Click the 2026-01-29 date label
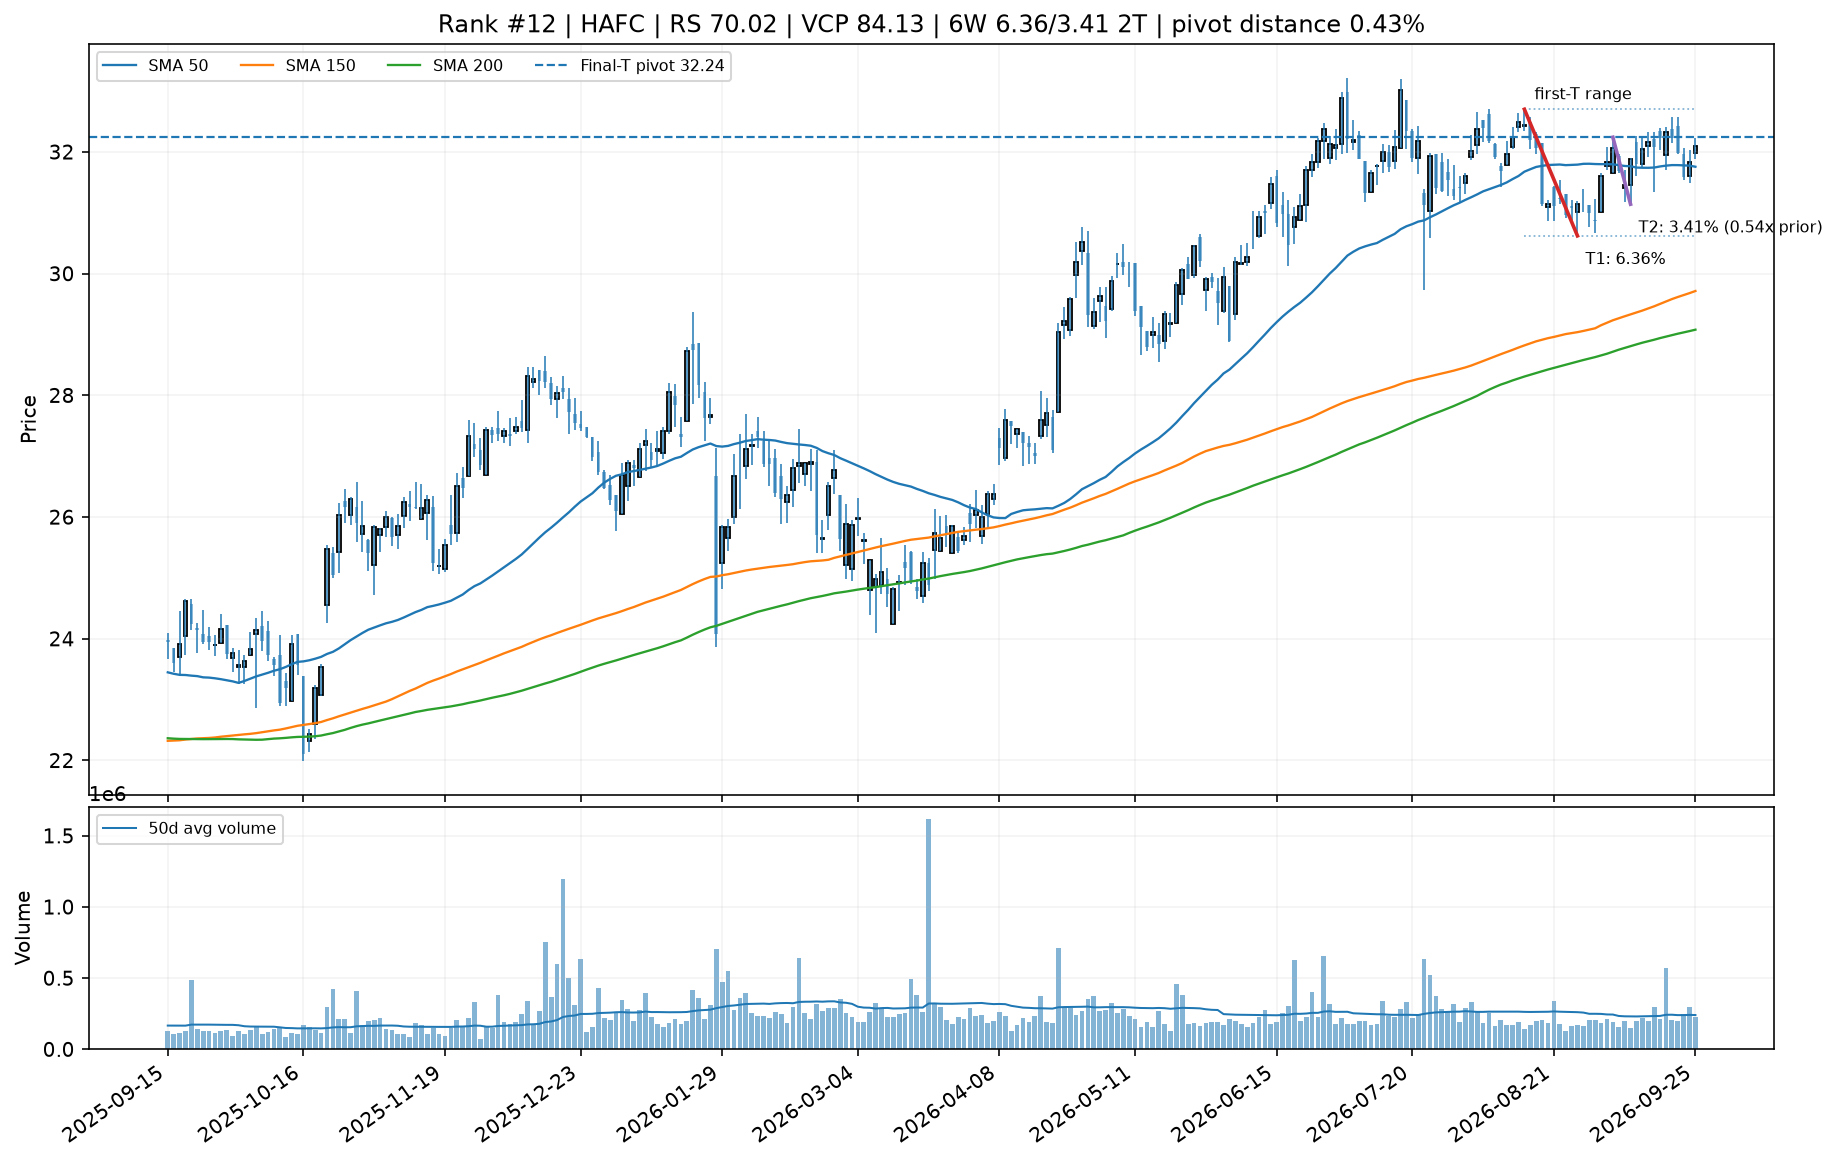The width and height of the screenshot is (1837, 1162). tap(671, 1103)
